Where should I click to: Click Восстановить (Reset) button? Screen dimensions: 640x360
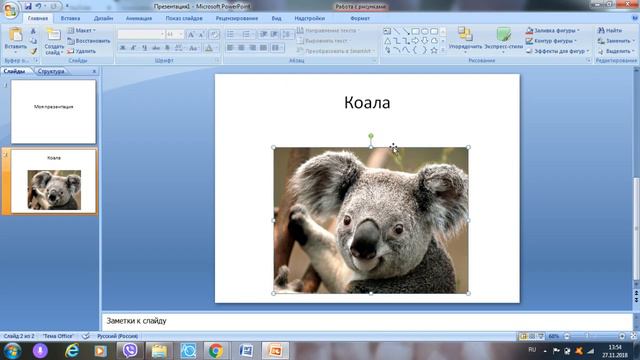pyautogui.click(x=89, y=41)
